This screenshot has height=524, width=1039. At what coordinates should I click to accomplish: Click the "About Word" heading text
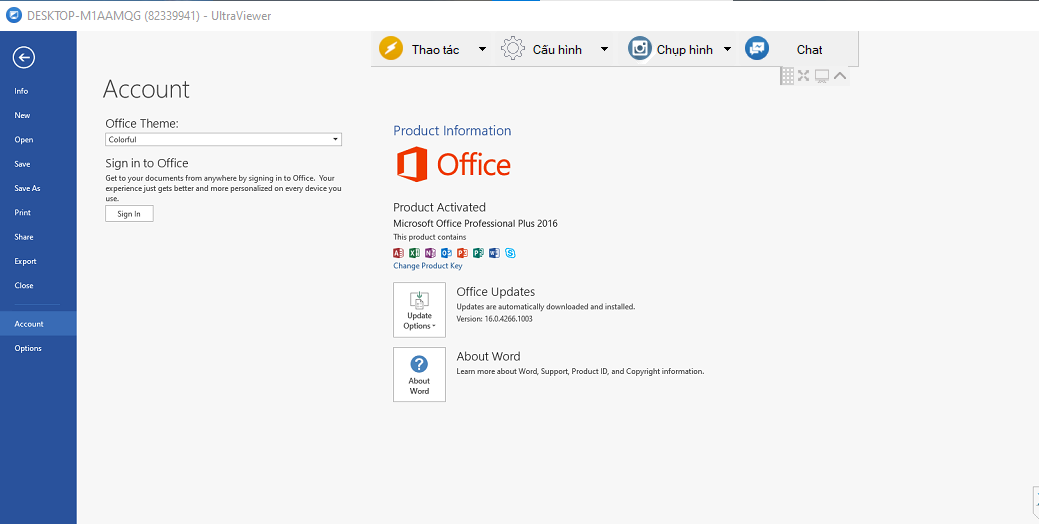pos(488,356)
